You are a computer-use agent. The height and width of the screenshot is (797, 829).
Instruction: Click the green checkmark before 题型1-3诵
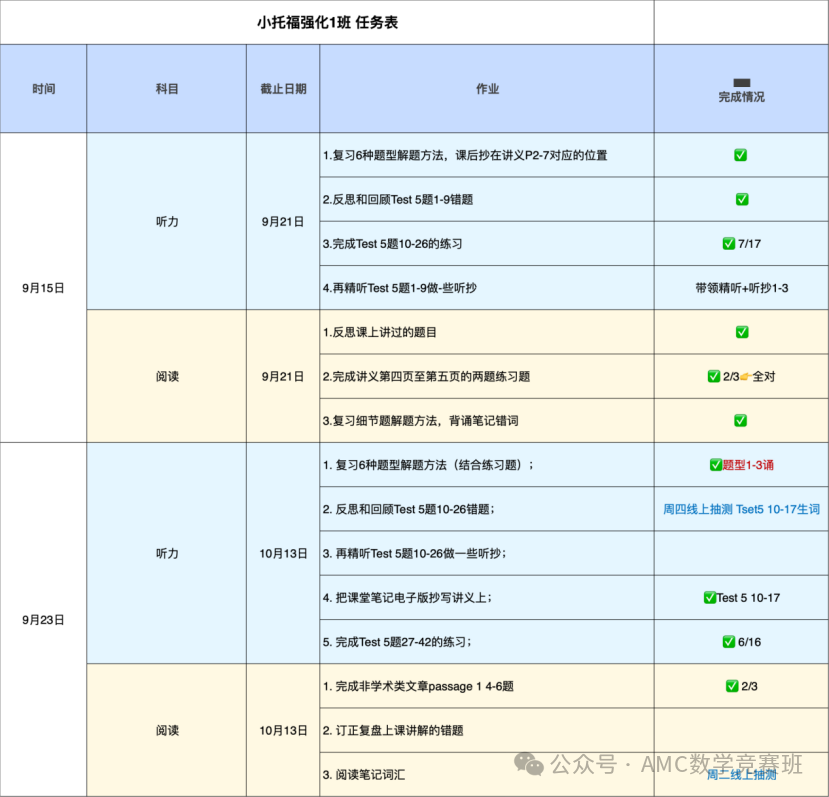point(715,464)
